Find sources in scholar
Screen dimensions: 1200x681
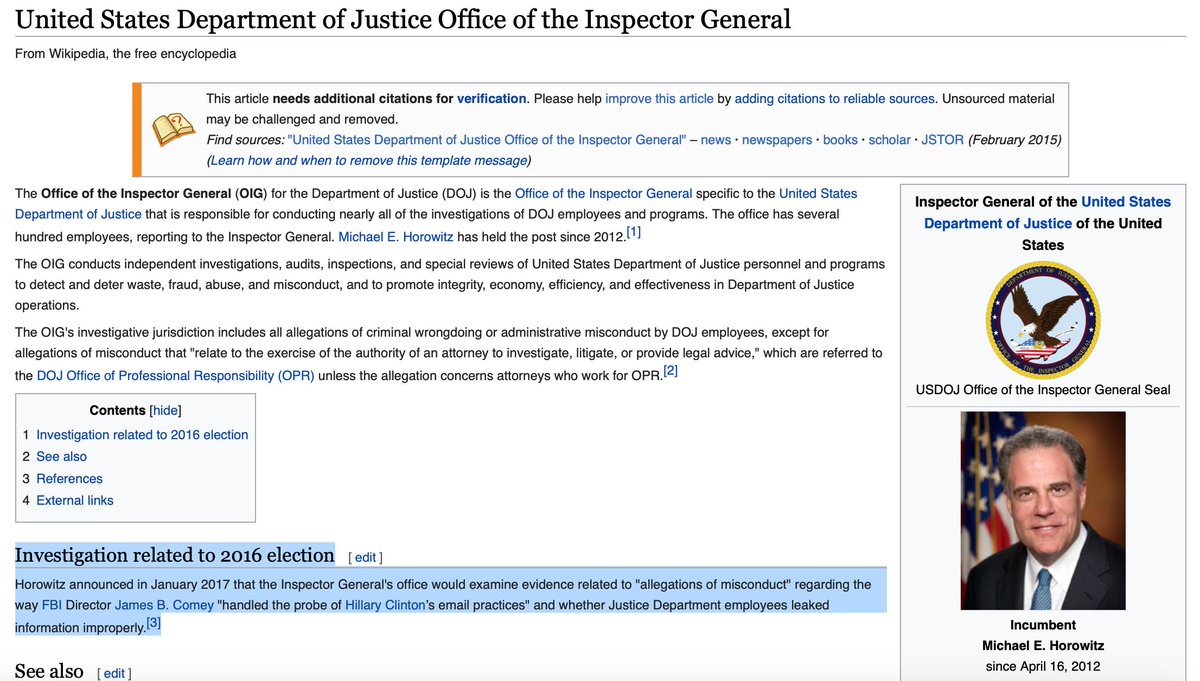(x=889, y=140)
